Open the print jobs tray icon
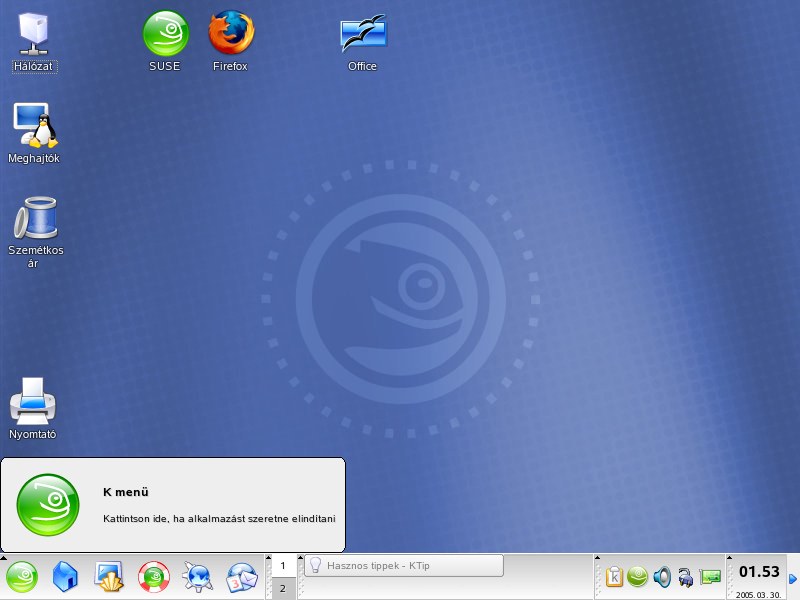 coord(685,578)
